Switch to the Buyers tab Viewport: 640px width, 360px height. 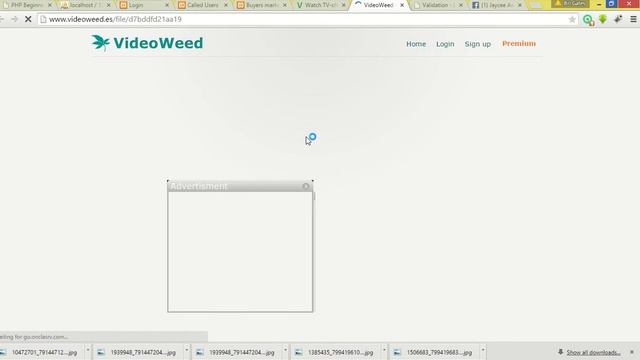pos(262,5)
